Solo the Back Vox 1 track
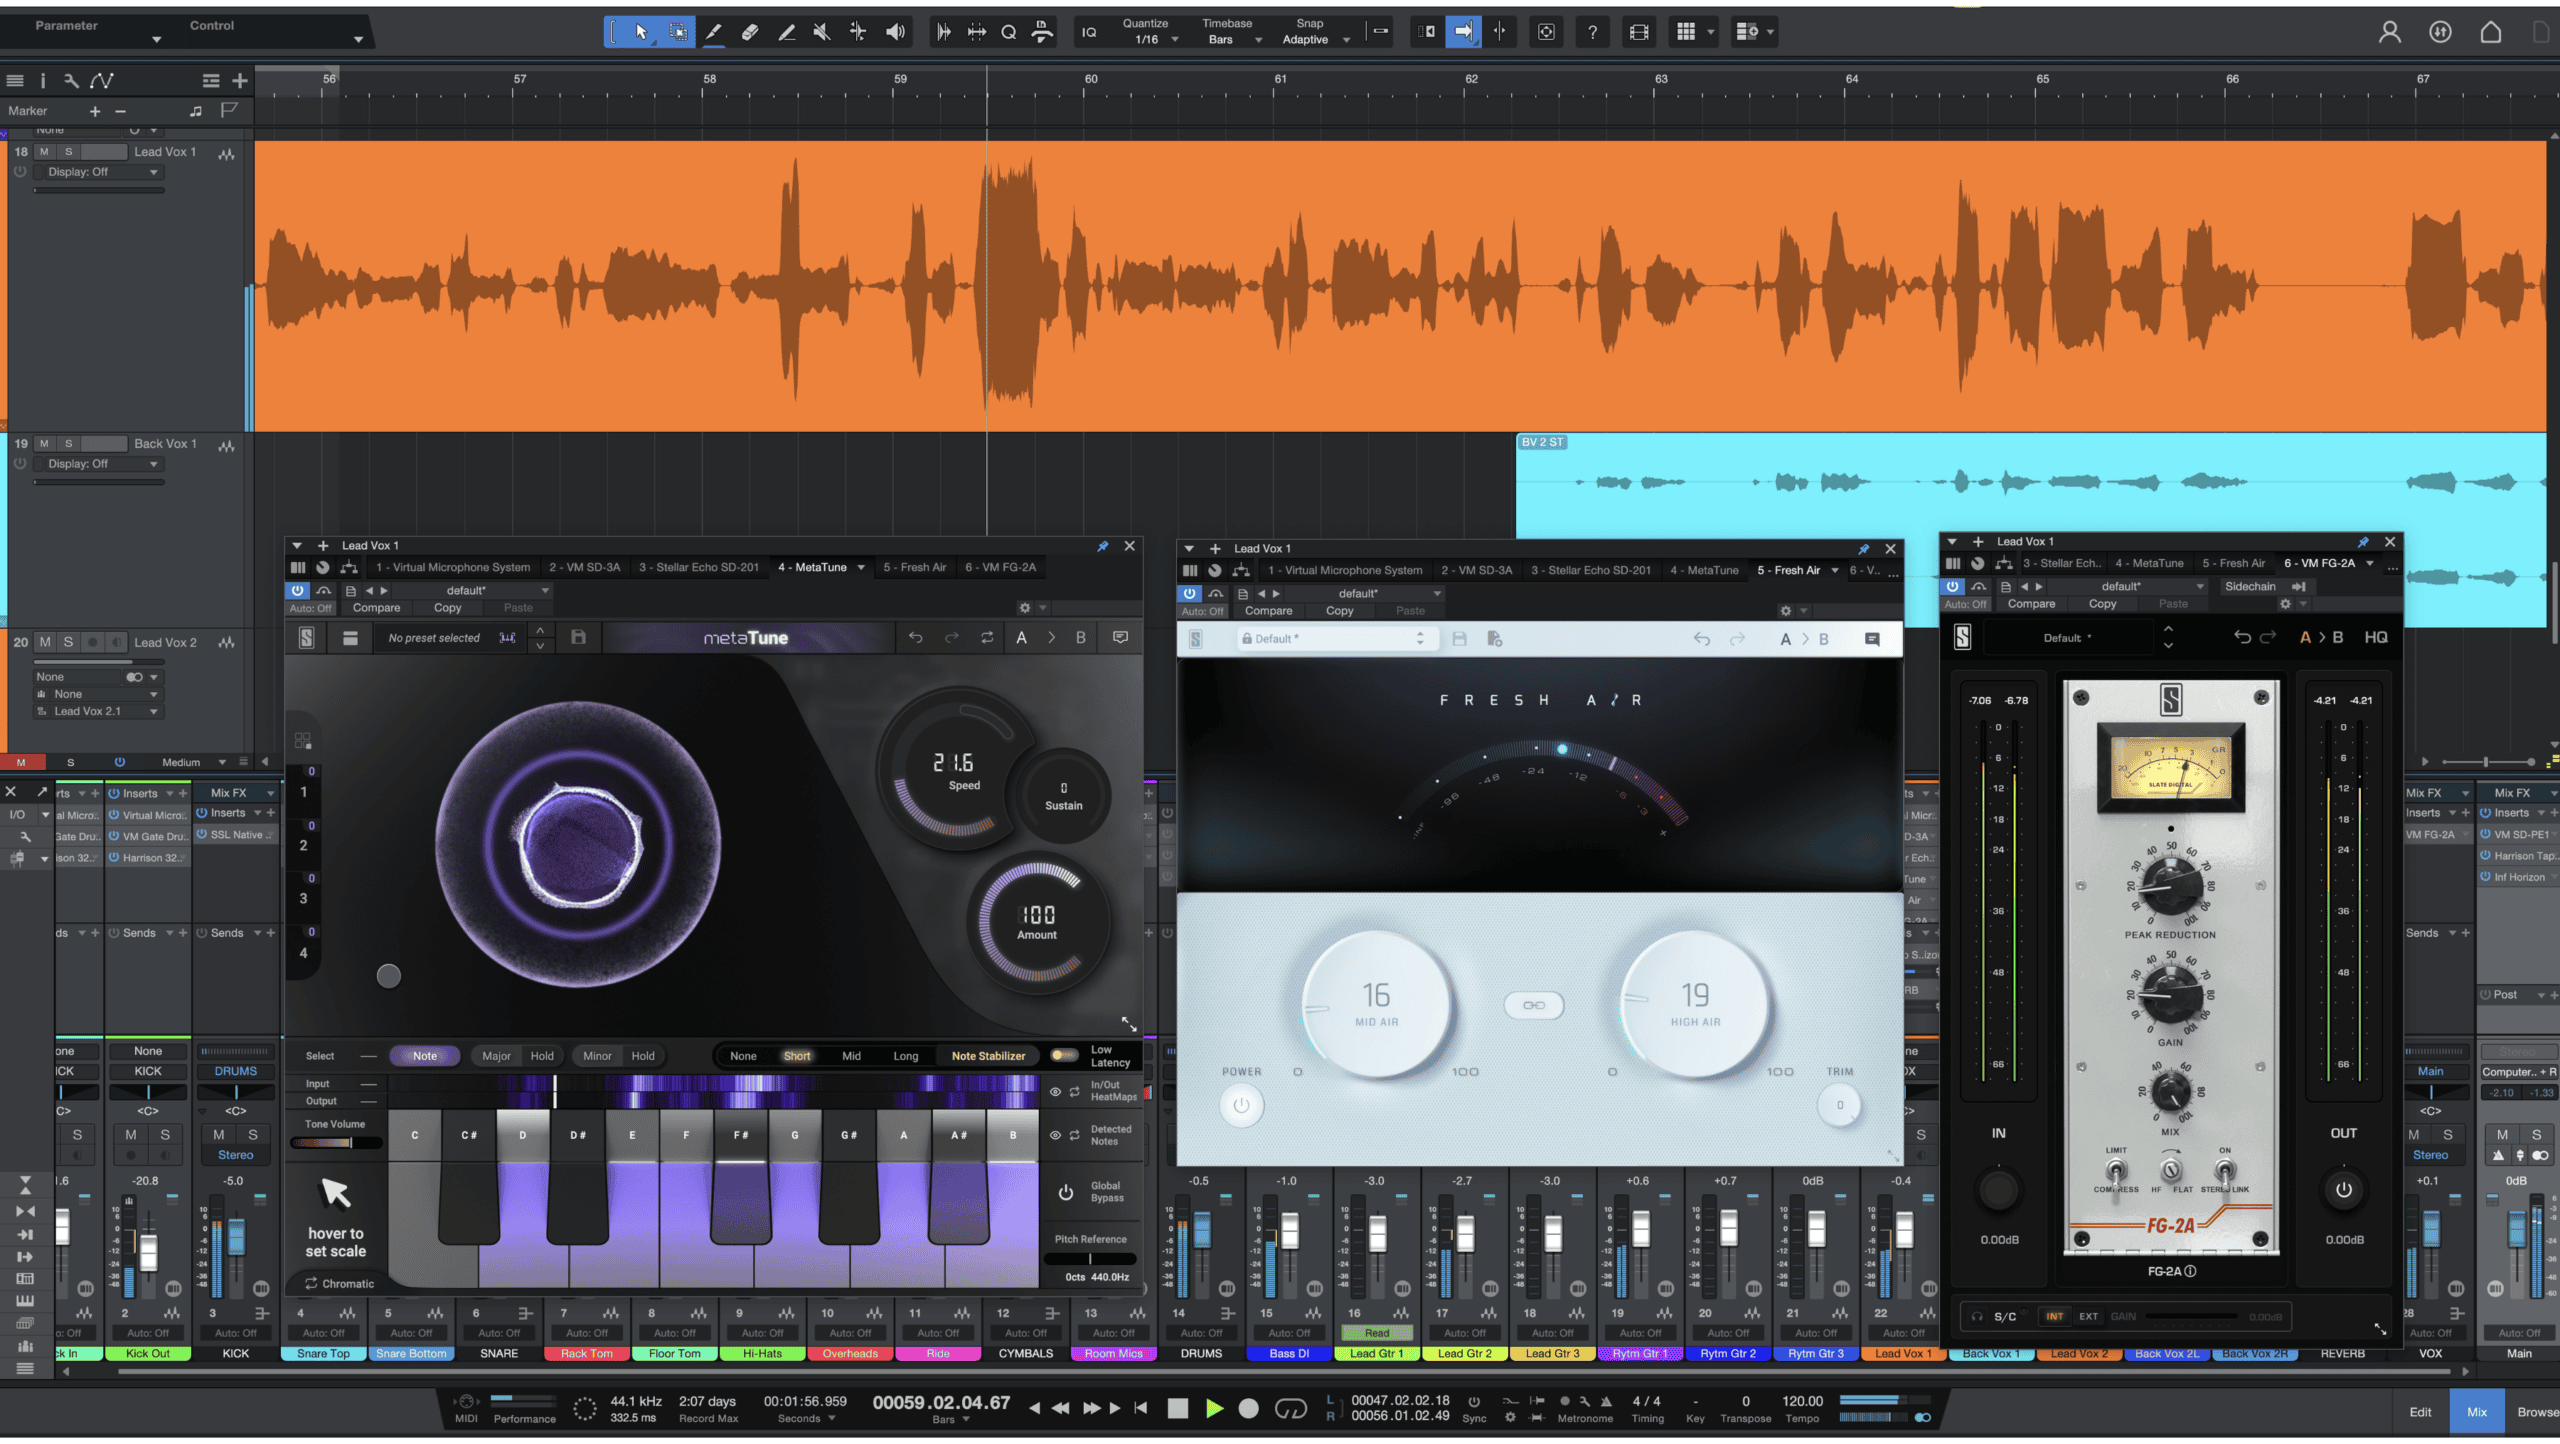Image resolution: width=2560 pixels, height=1444 pixels. pos(68,443)
